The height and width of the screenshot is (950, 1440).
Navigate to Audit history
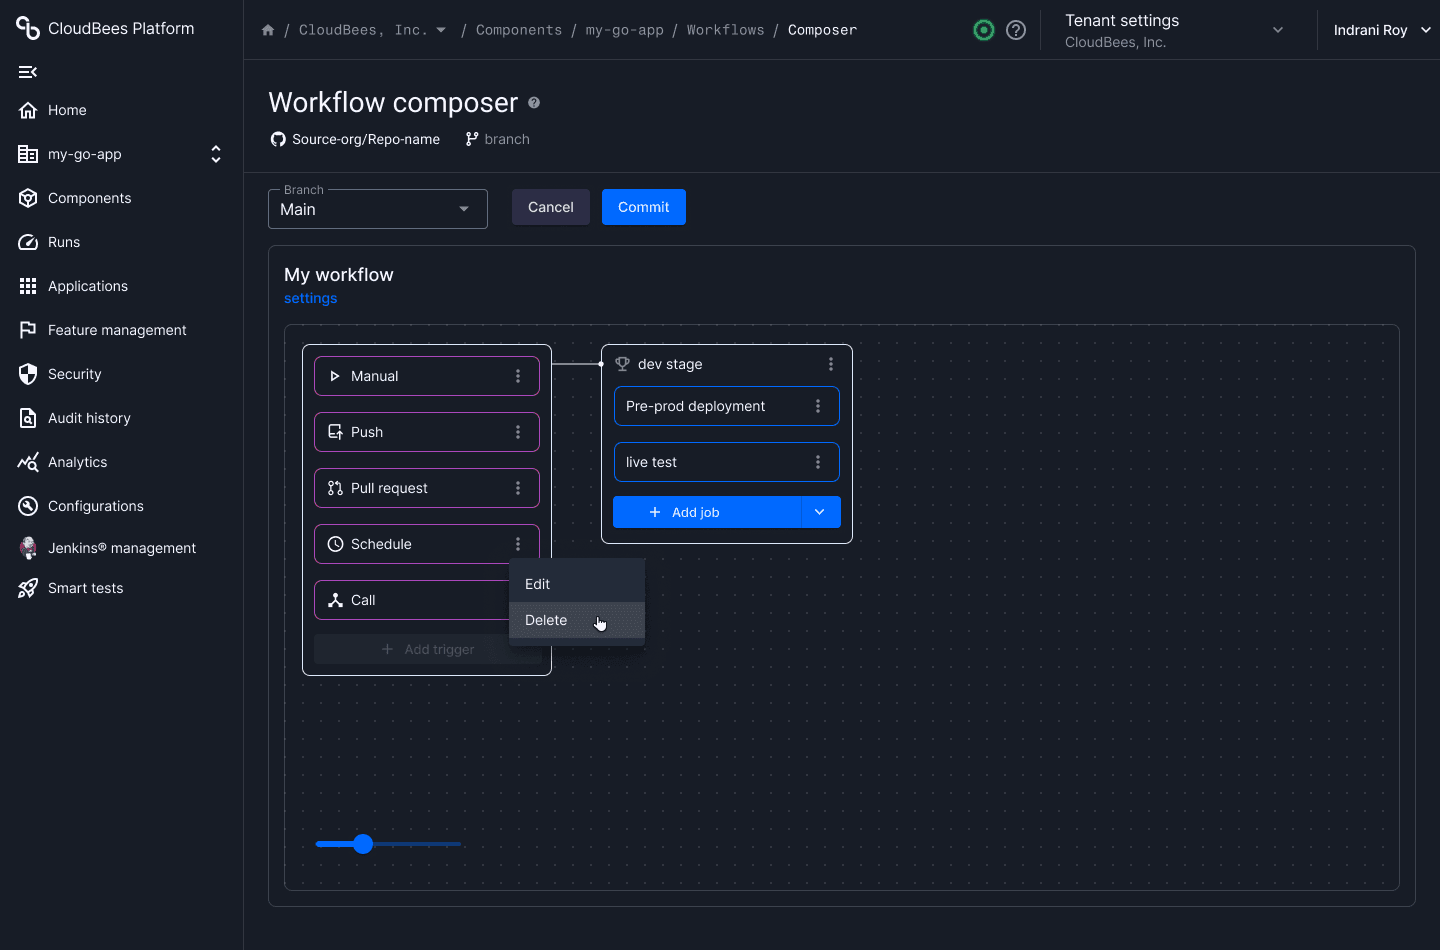89,418
